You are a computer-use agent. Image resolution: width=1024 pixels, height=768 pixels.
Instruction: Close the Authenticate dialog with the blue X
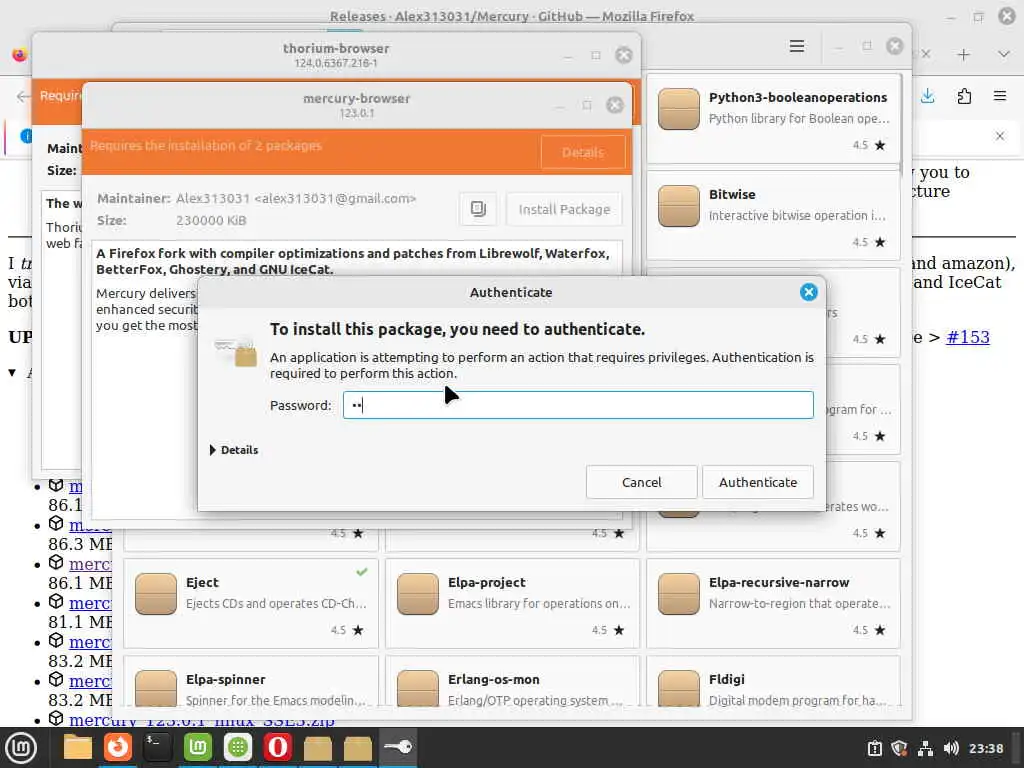(x=808, y=292)
